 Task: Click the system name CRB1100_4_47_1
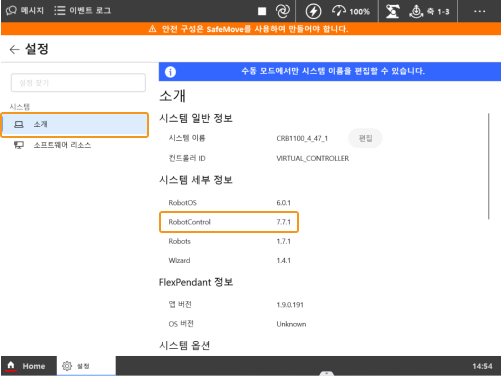coord(302,138)
